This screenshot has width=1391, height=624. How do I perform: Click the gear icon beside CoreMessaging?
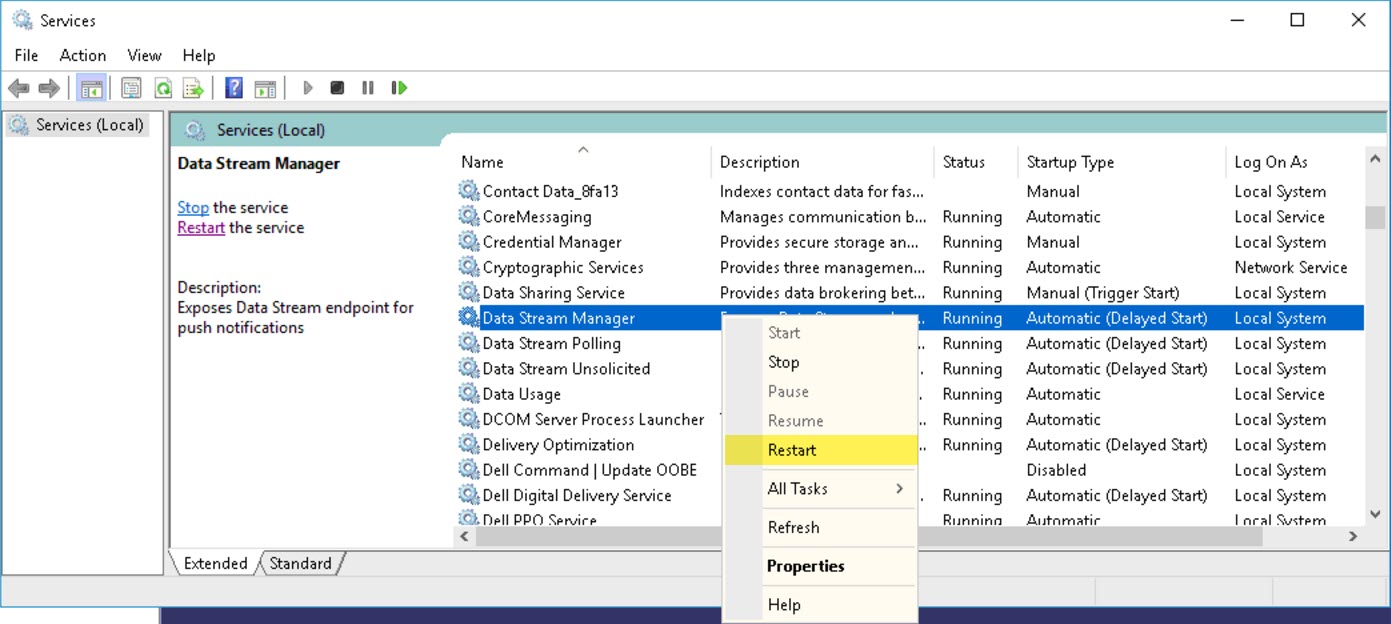[x=469, y=216]
